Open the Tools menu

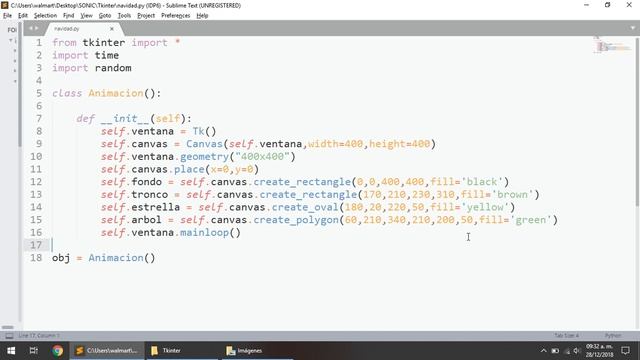tap(124, 16)
